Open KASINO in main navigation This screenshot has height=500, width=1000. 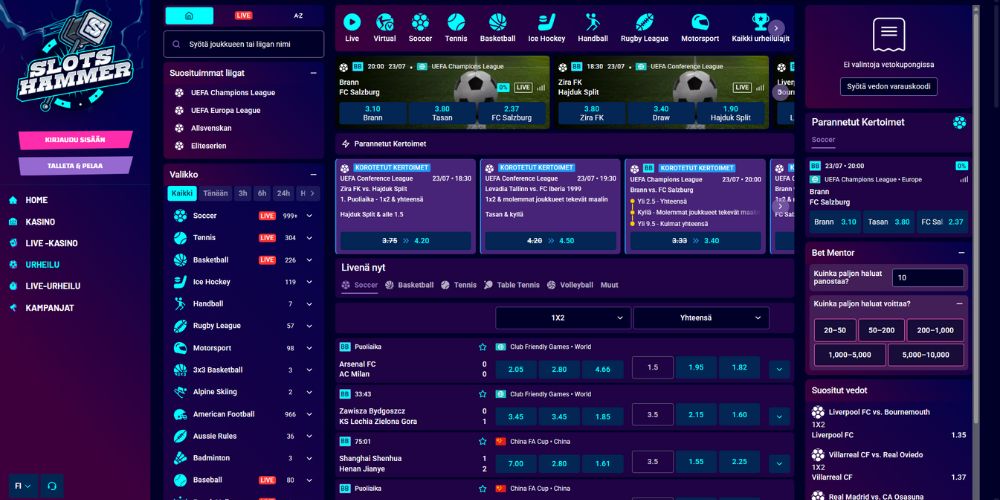pos(40,222)
